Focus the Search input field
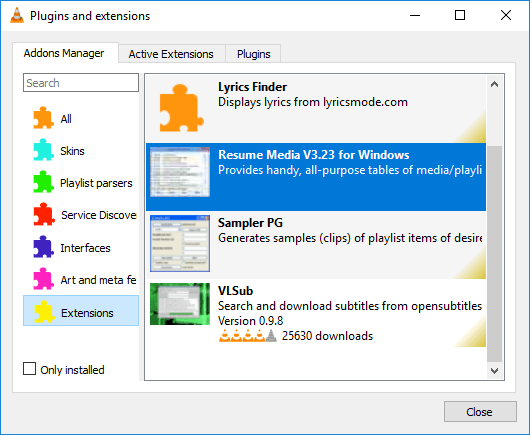This screenshot has height=435, width=530. [81, 83]
